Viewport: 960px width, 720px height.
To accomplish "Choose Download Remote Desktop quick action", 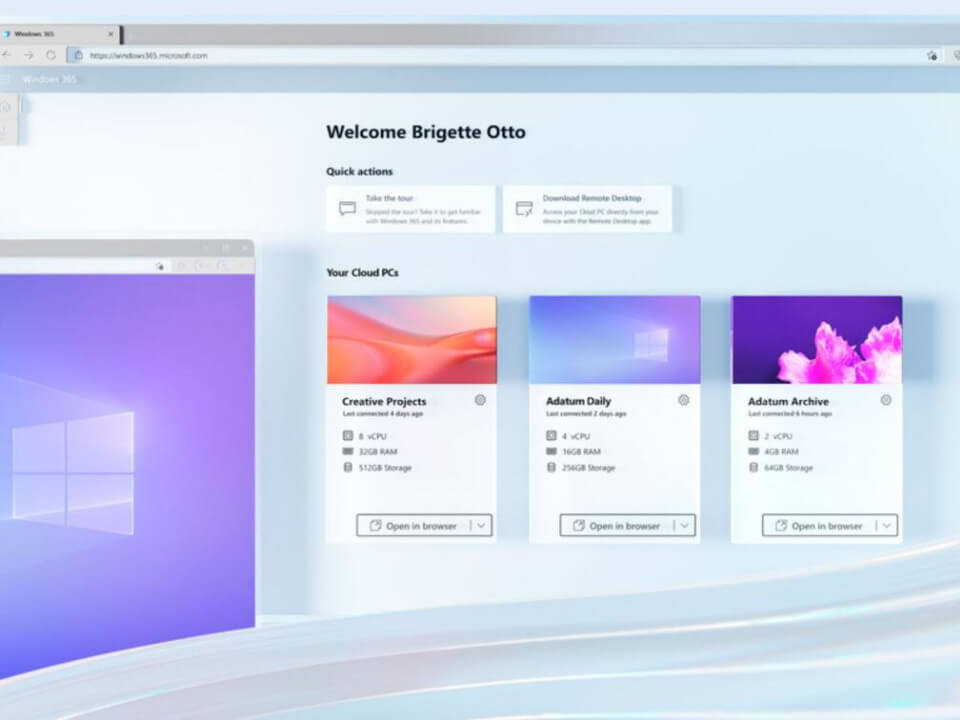I will (587, 209).
